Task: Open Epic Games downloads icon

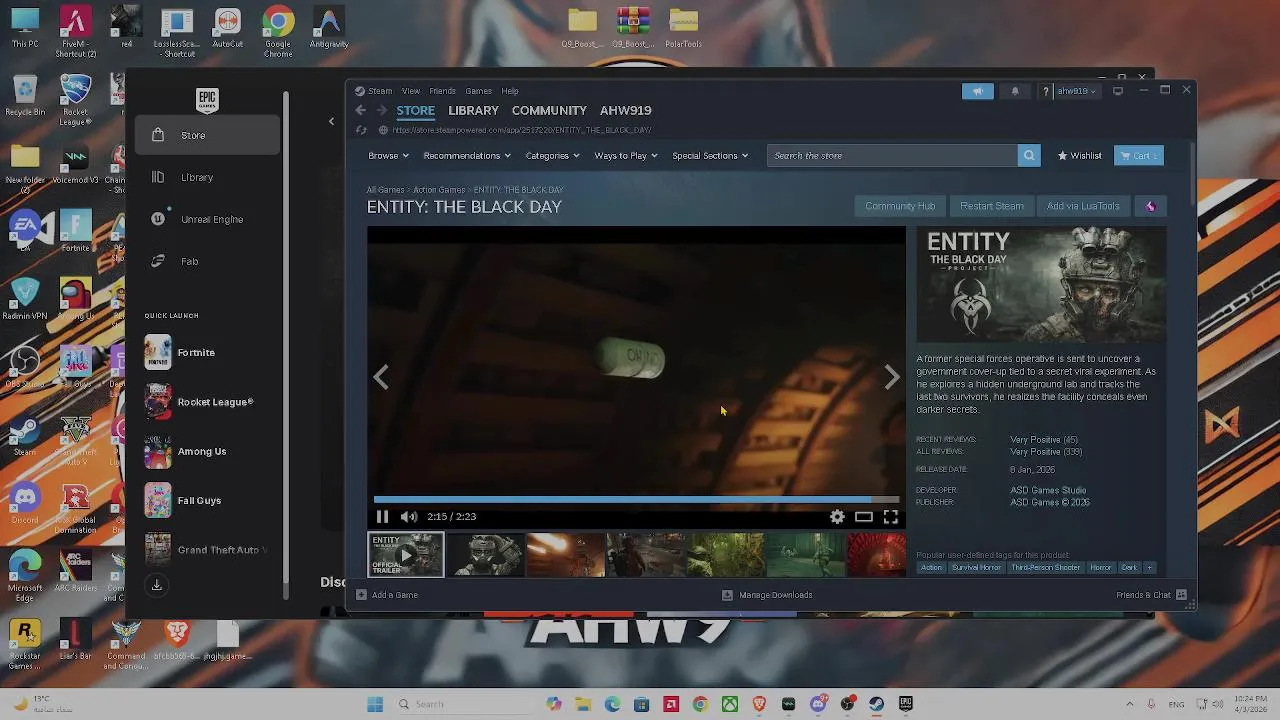Action: point(157,585)
